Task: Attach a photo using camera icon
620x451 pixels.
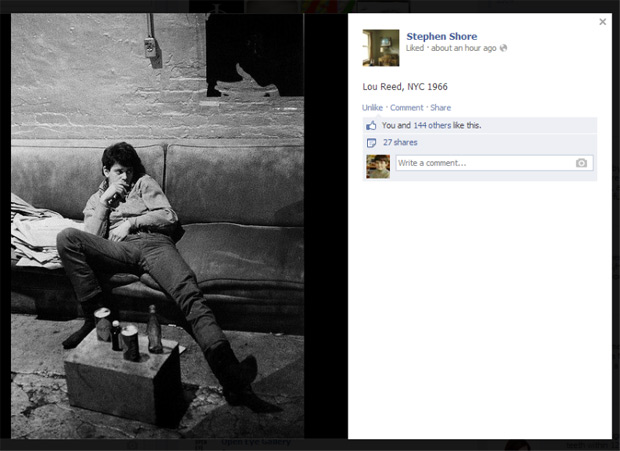Action: point(581,163)
